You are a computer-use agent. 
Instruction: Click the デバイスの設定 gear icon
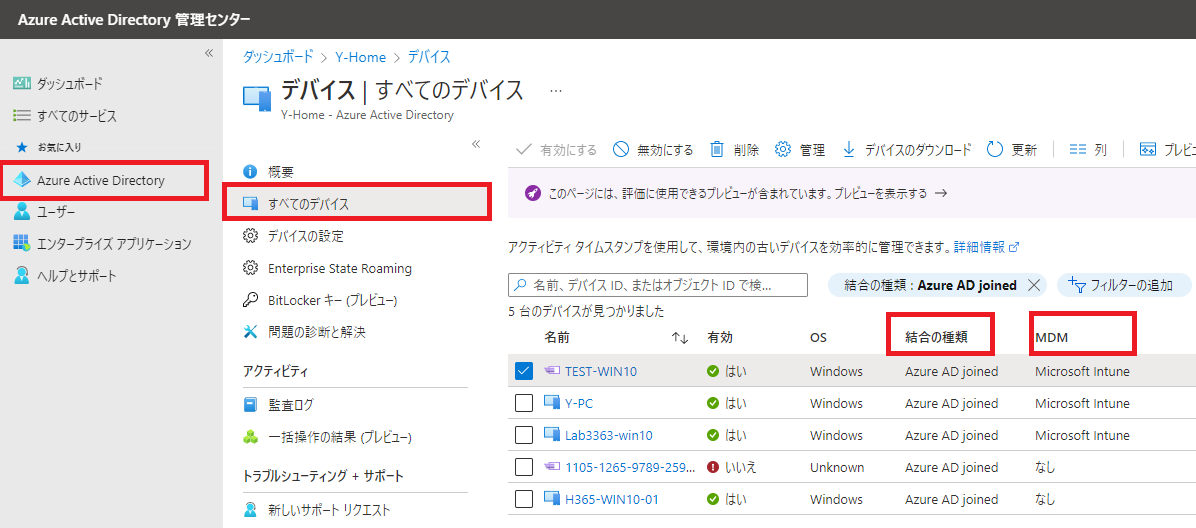click(250, 237)
